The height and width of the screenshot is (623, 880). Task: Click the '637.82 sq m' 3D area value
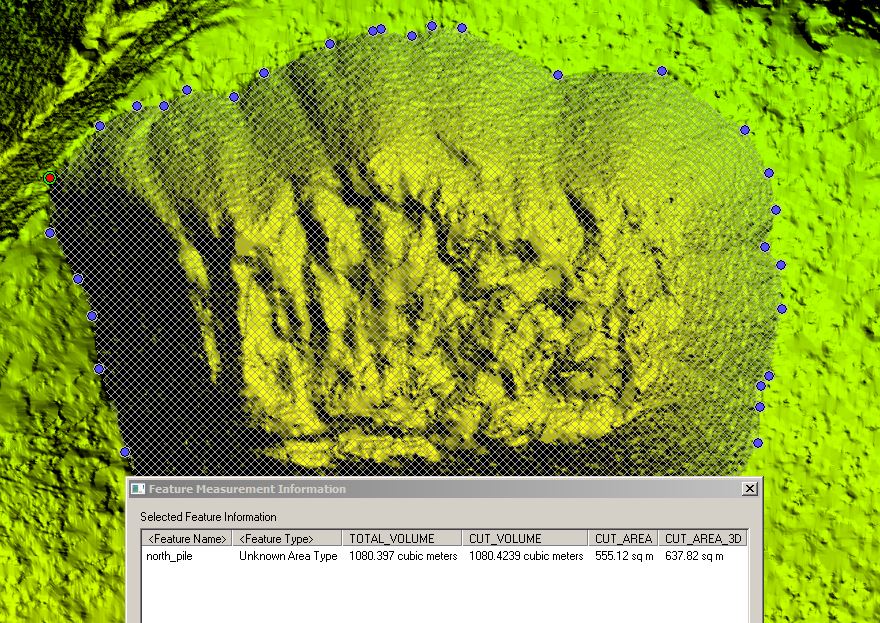(x=694, y=556)
